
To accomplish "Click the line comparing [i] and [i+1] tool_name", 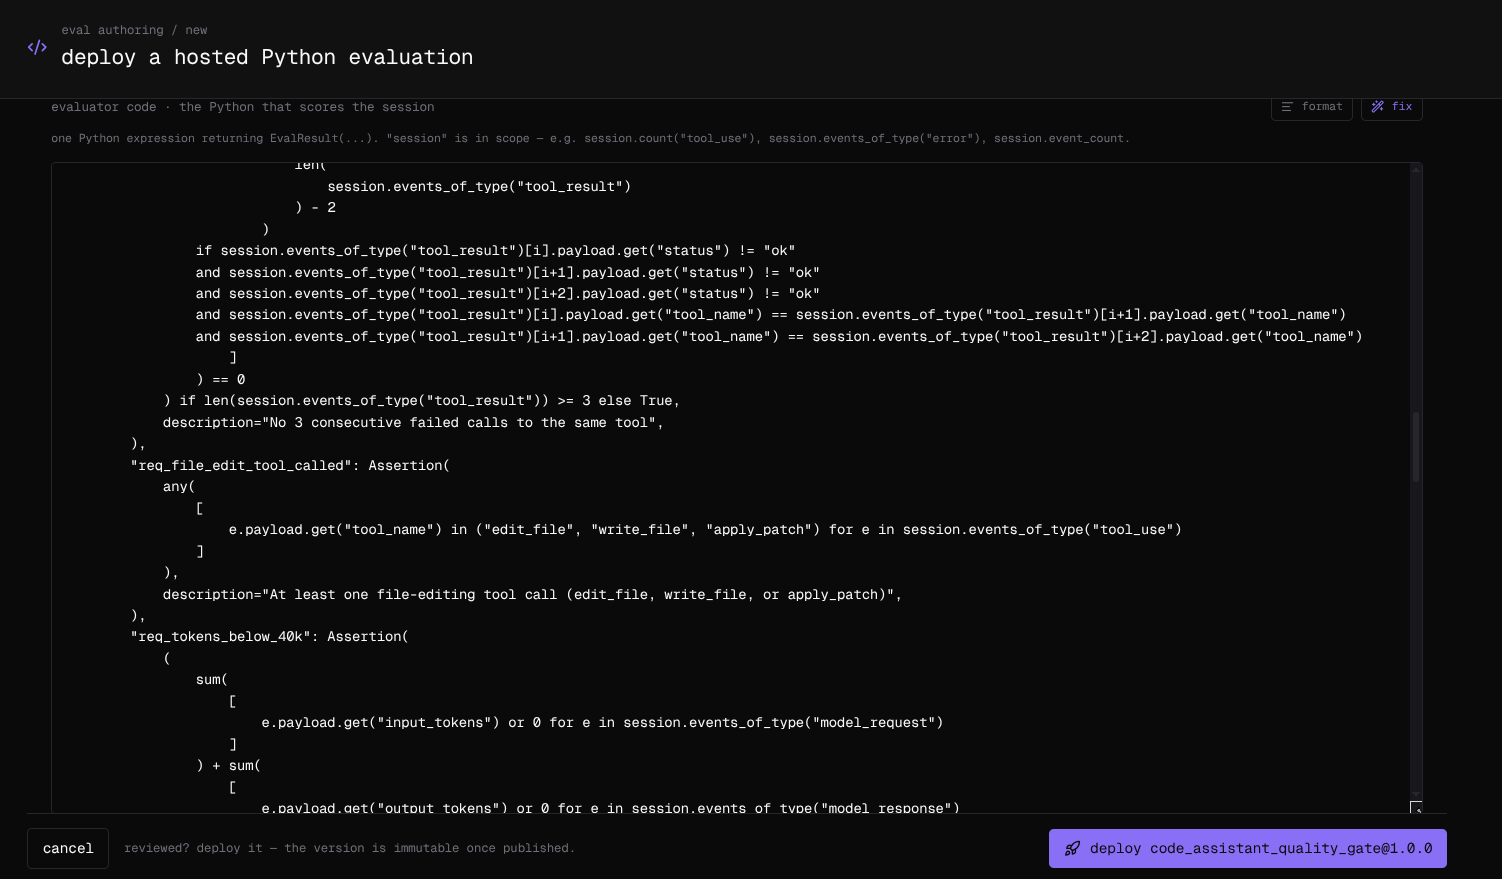I will point(771,315).
